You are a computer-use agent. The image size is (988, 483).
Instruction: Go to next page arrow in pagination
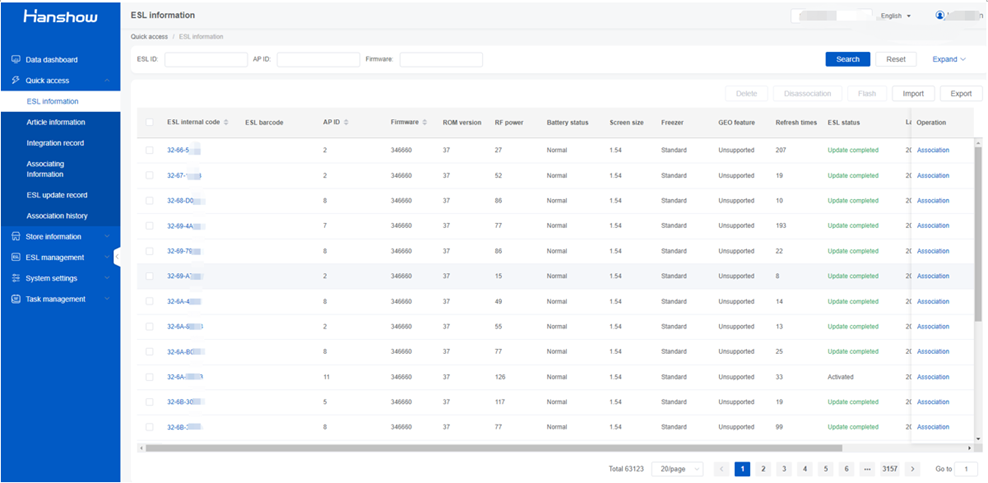[912, 469]
